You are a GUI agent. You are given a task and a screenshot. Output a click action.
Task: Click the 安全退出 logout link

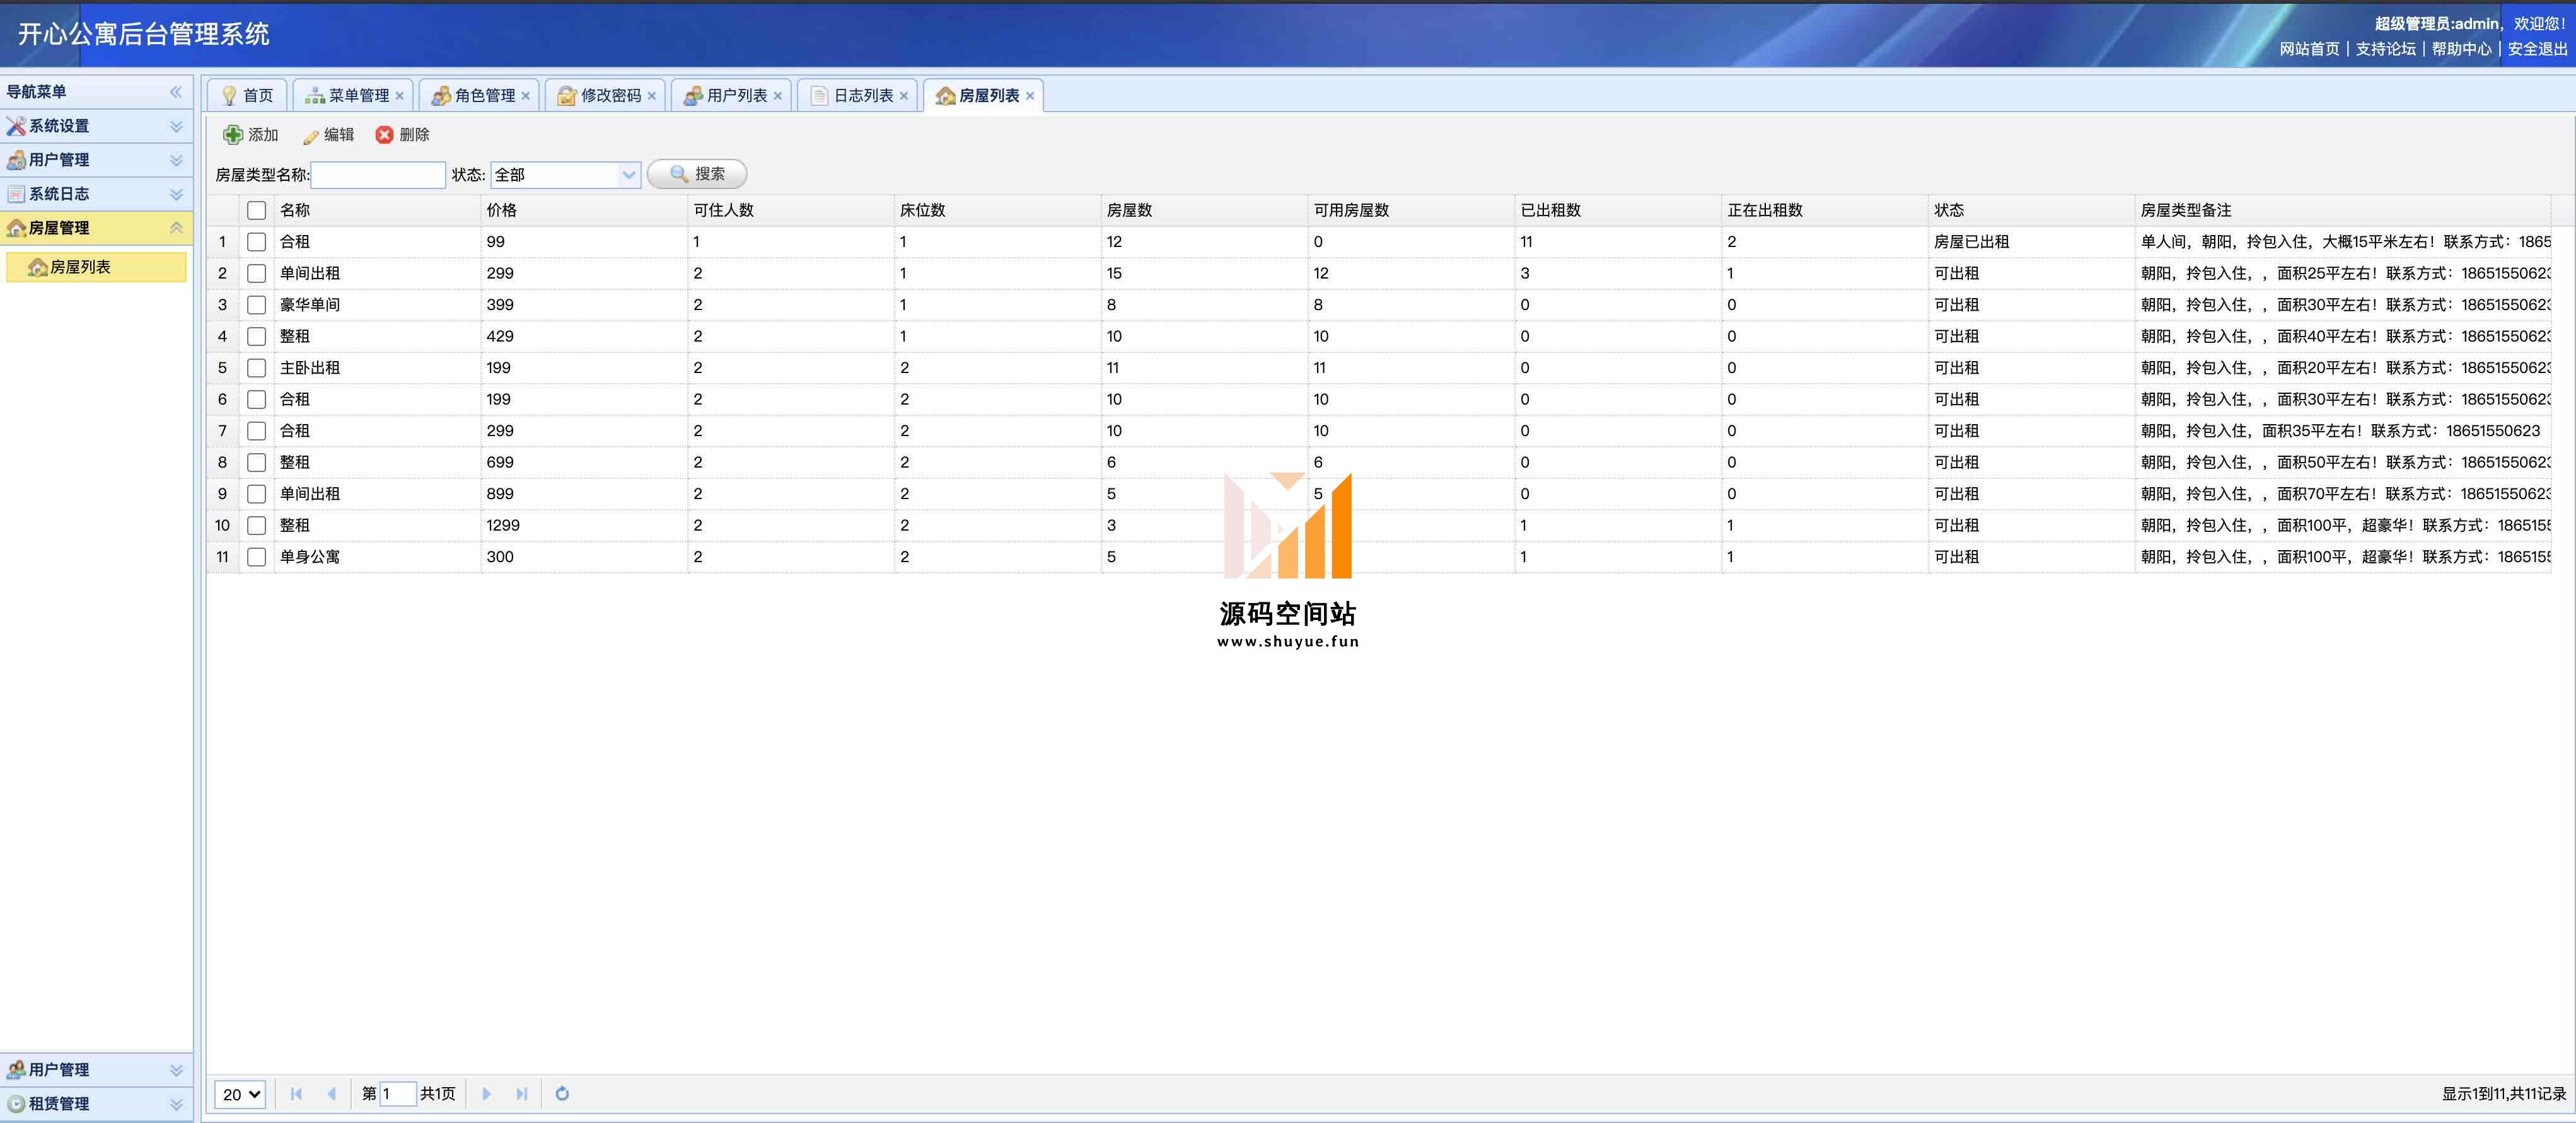coord(2537,49)
